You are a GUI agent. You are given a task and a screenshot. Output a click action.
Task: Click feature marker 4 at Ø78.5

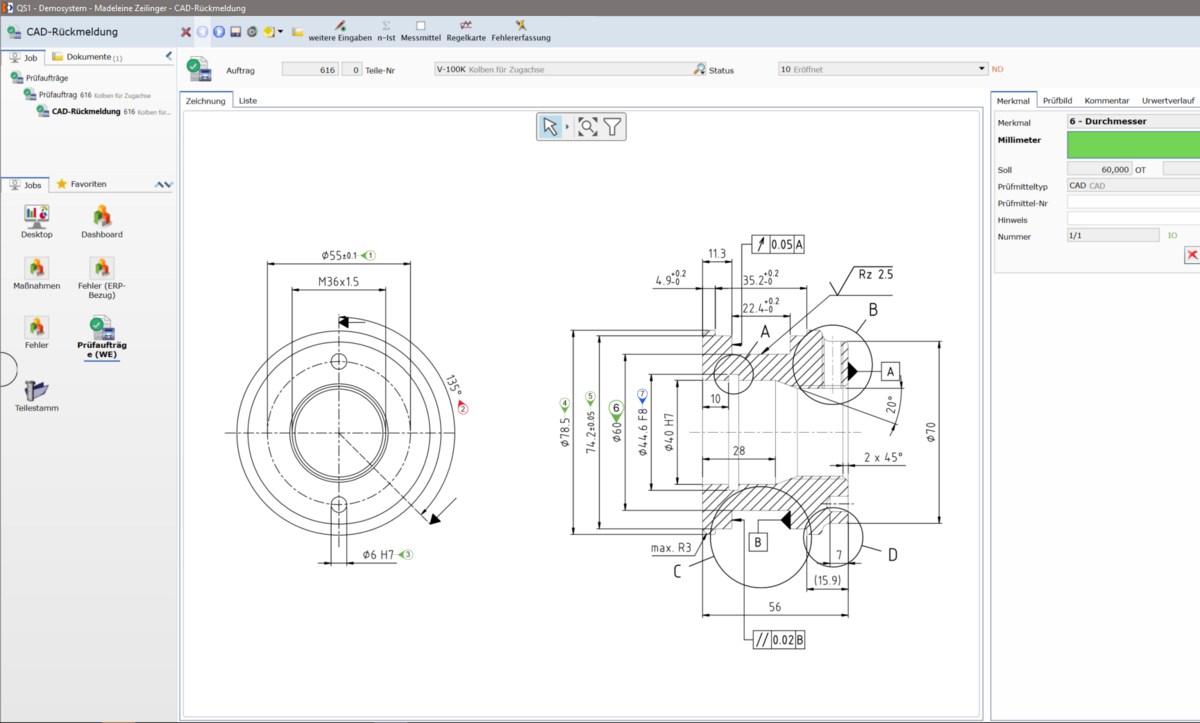[565, 404]
